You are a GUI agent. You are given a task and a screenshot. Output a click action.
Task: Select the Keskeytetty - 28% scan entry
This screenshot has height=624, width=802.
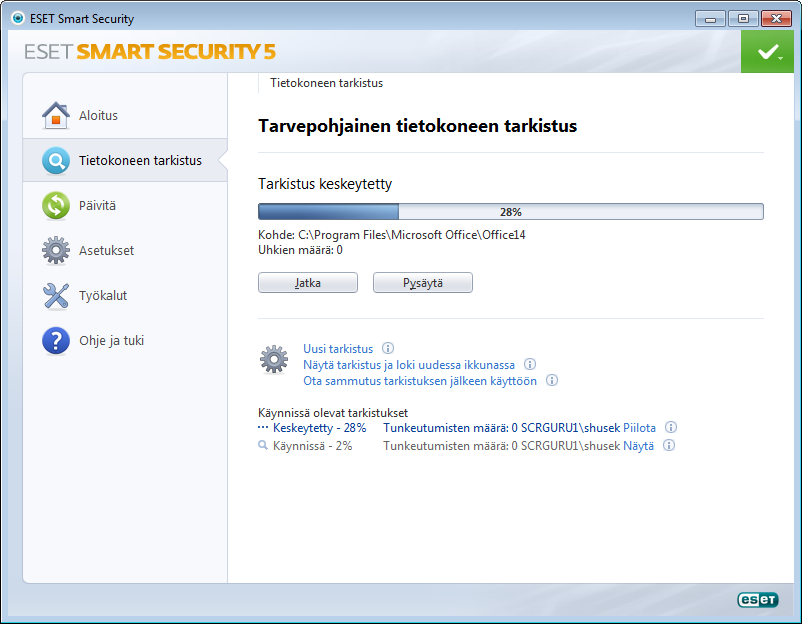[320, 428]
